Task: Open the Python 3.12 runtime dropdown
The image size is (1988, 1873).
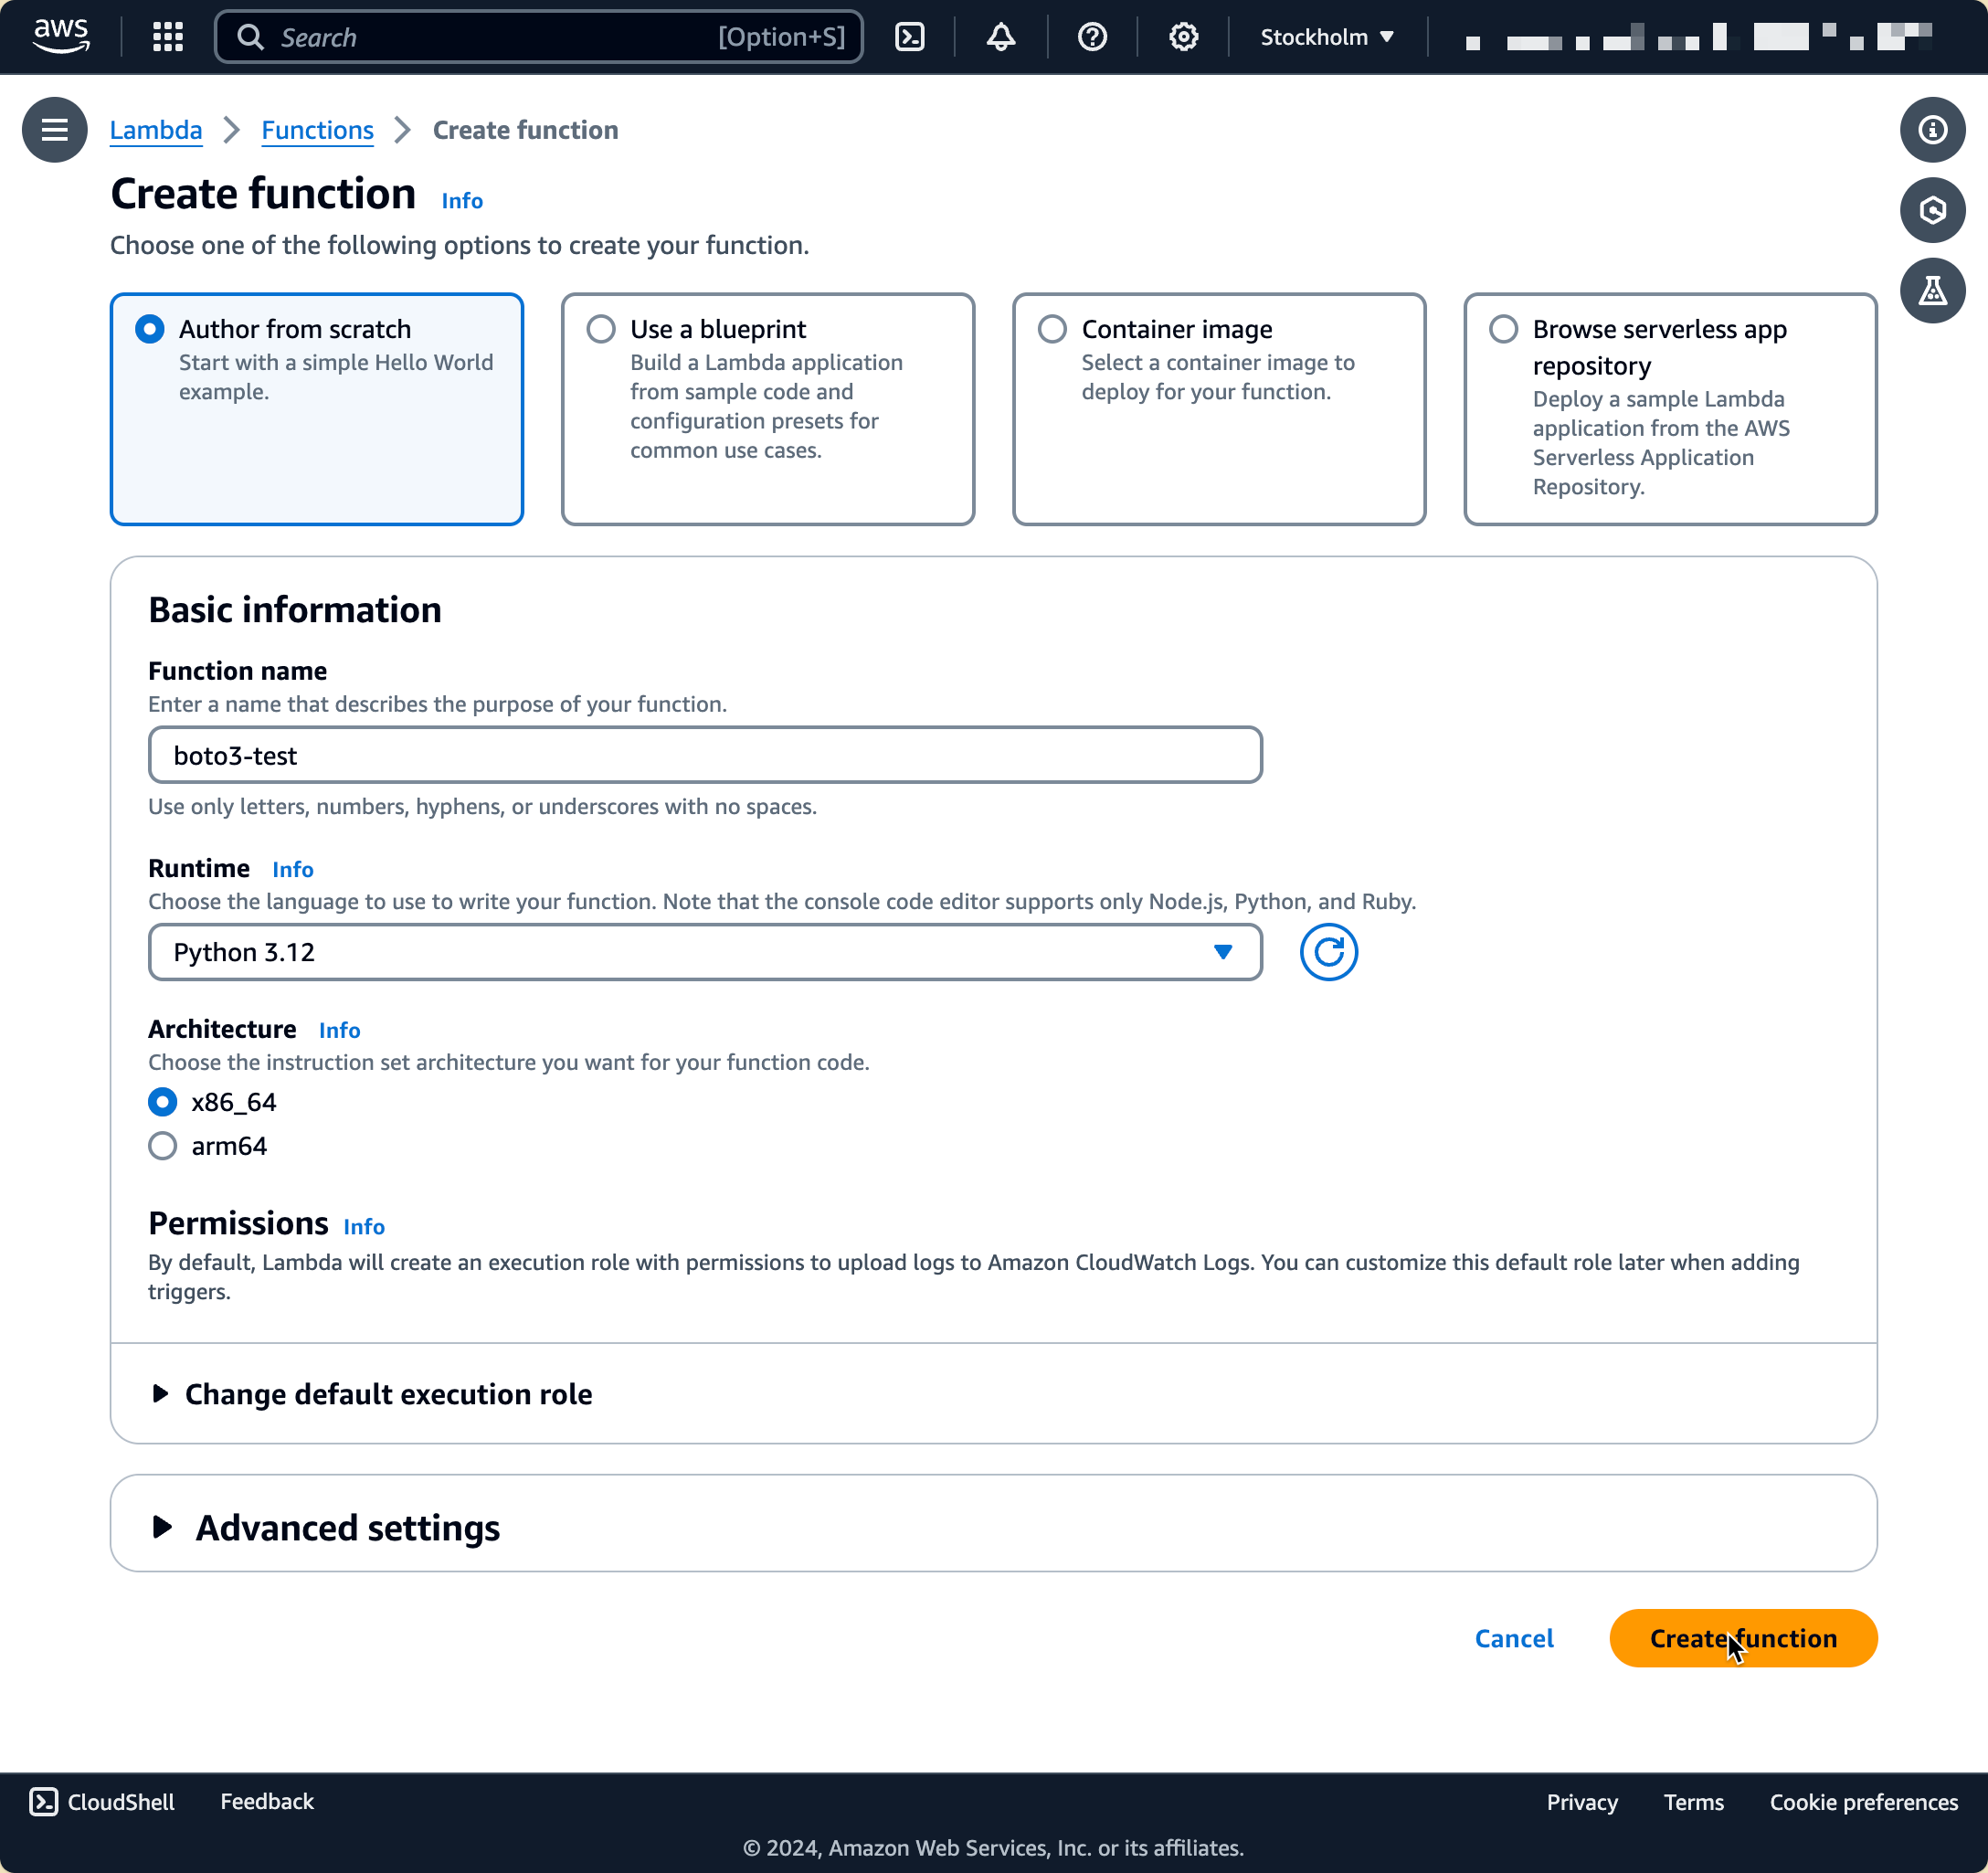Action: [705, 952]
